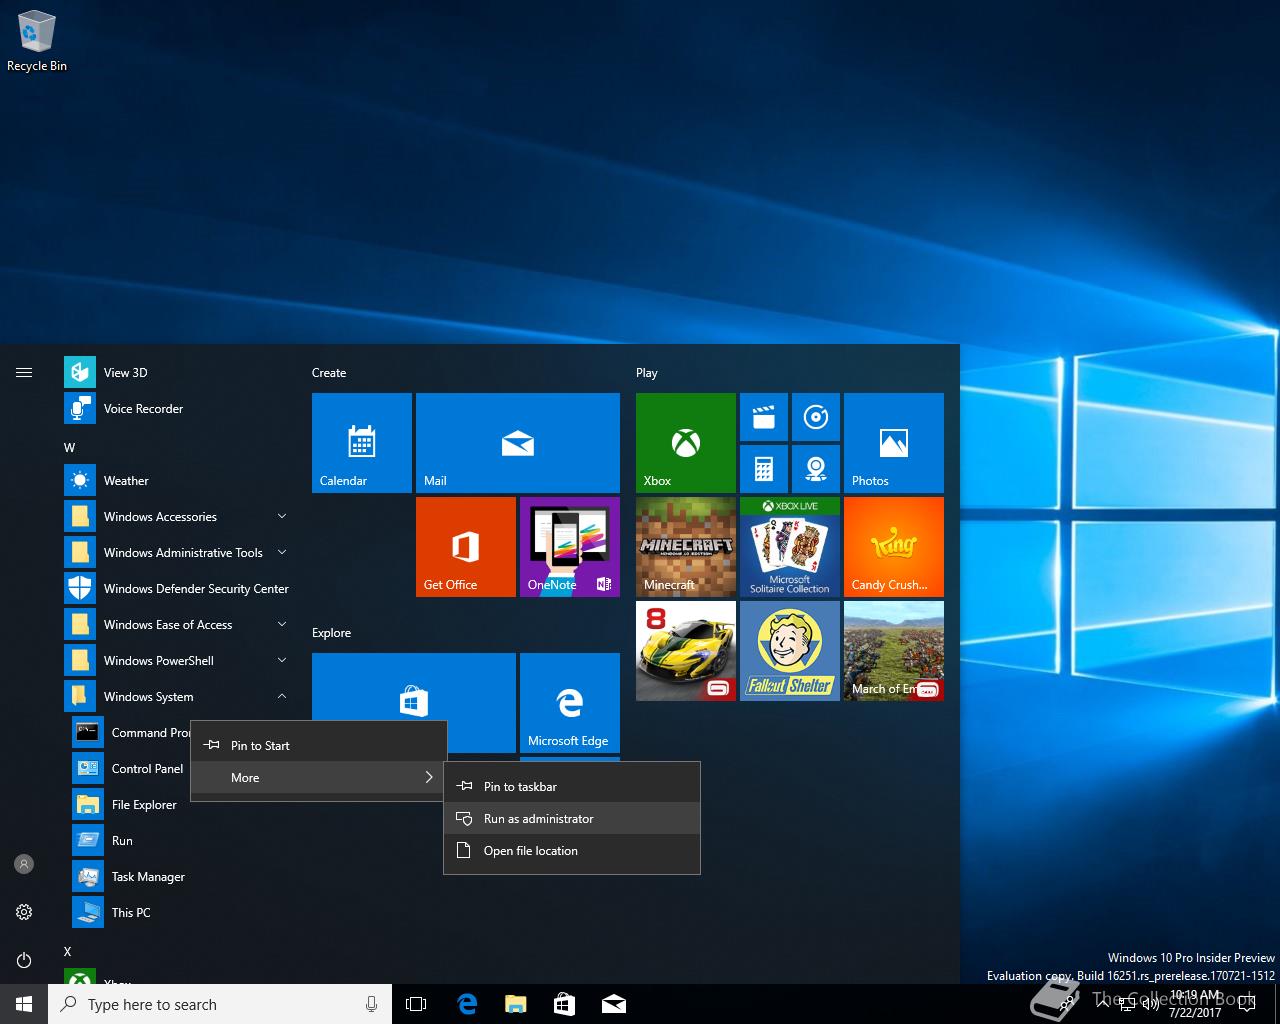Image resolution: width=1280 pixels, height=1024 pixels.
Task: Click the Type here to search box
Action: [x=220, y=1004]
